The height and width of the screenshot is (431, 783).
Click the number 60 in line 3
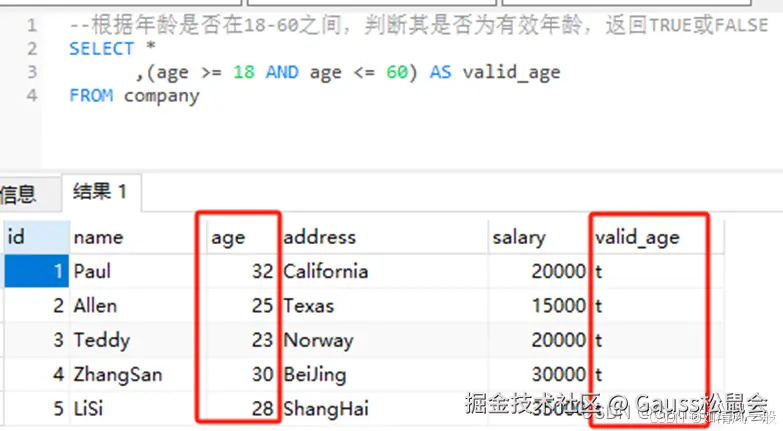pyautogui.click(x=397, y=72)
